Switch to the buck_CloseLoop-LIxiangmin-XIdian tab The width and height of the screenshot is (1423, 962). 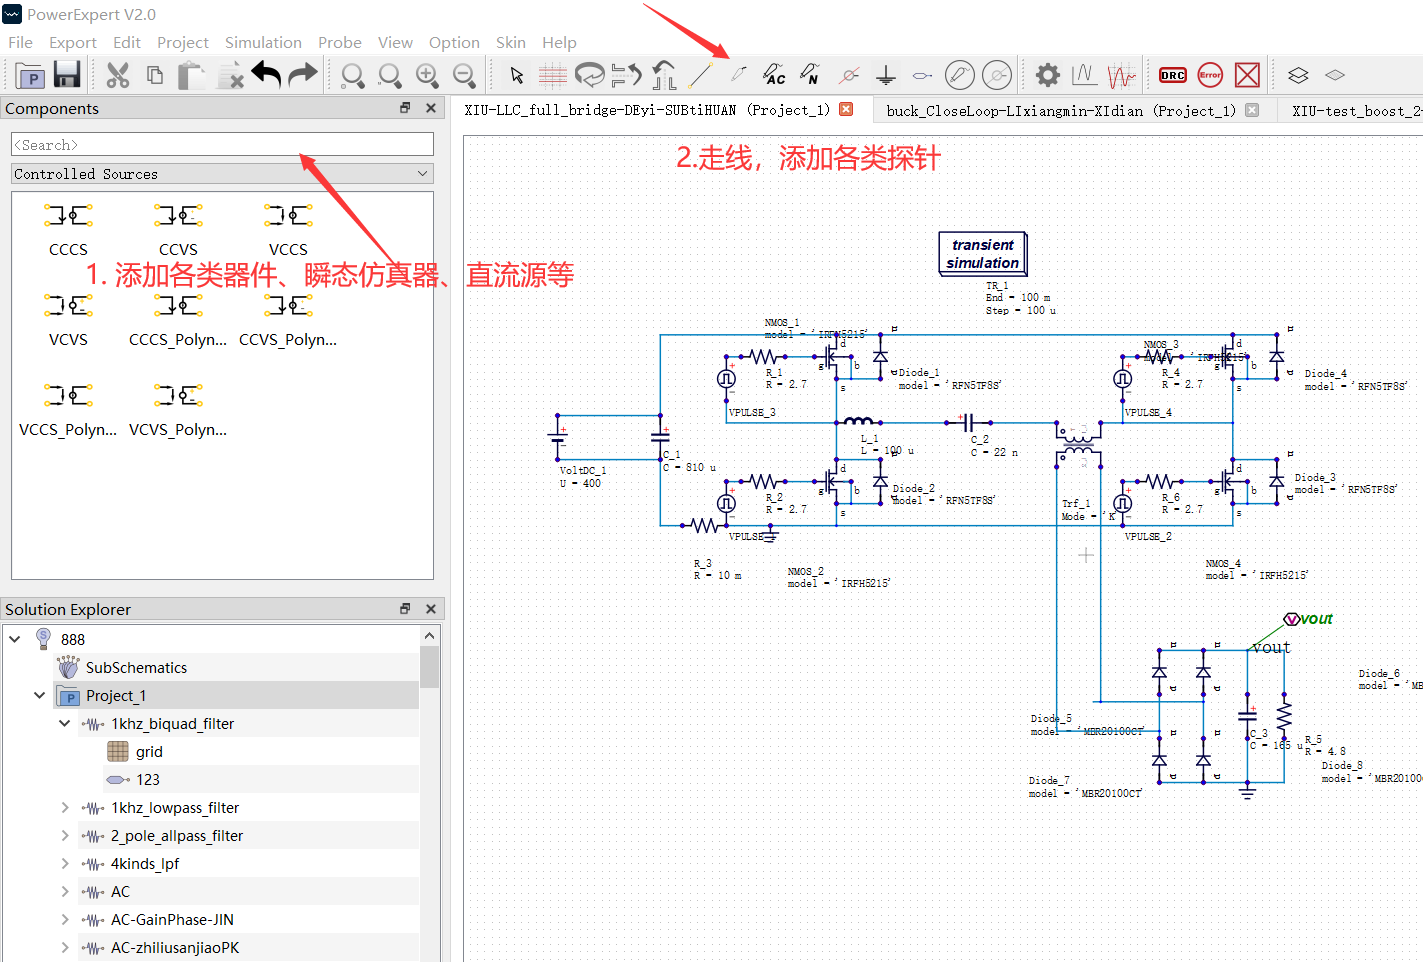click(1061, 110)
